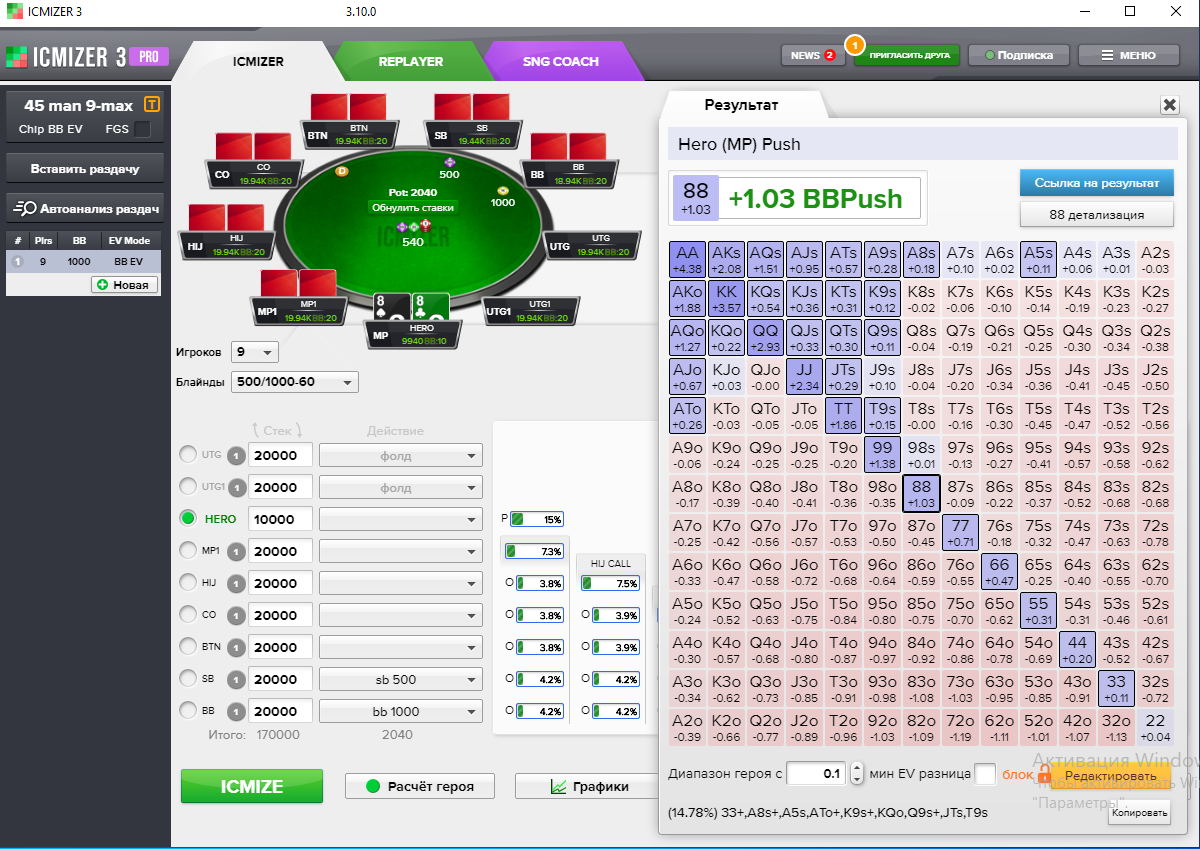Click the big blind chip above 1000
This screenshot has width=1200, height=849.
(x=502, y=190)
